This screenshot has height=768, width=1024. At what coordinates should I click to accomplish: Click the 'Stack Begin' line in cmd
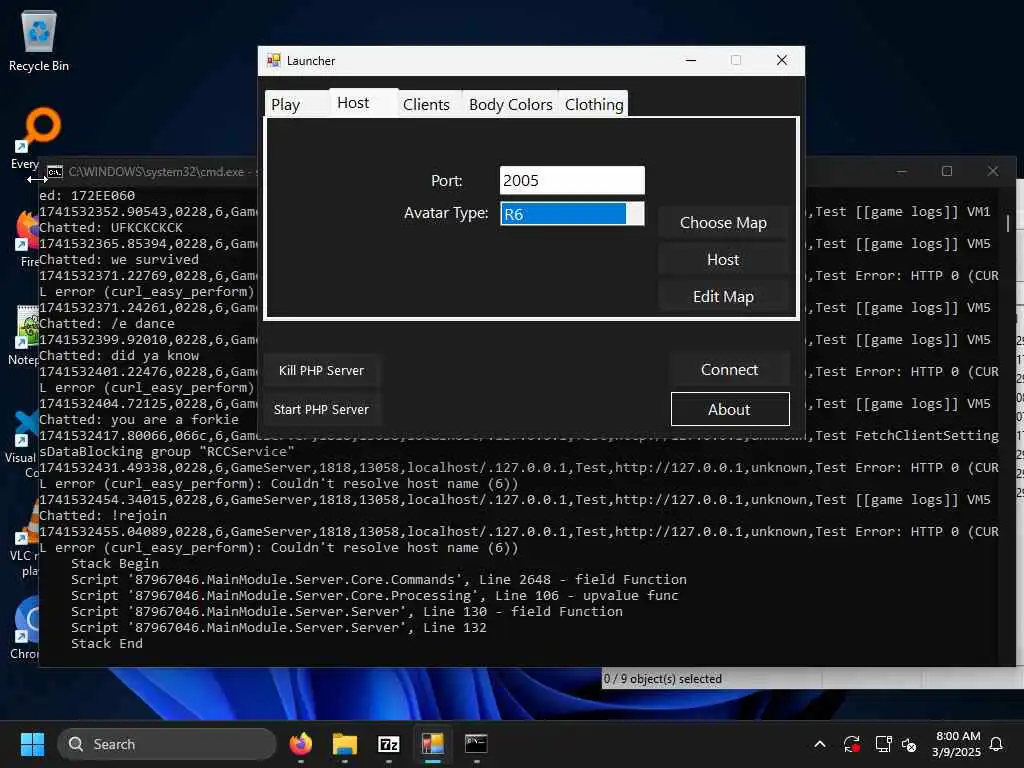tap(114, 564)
